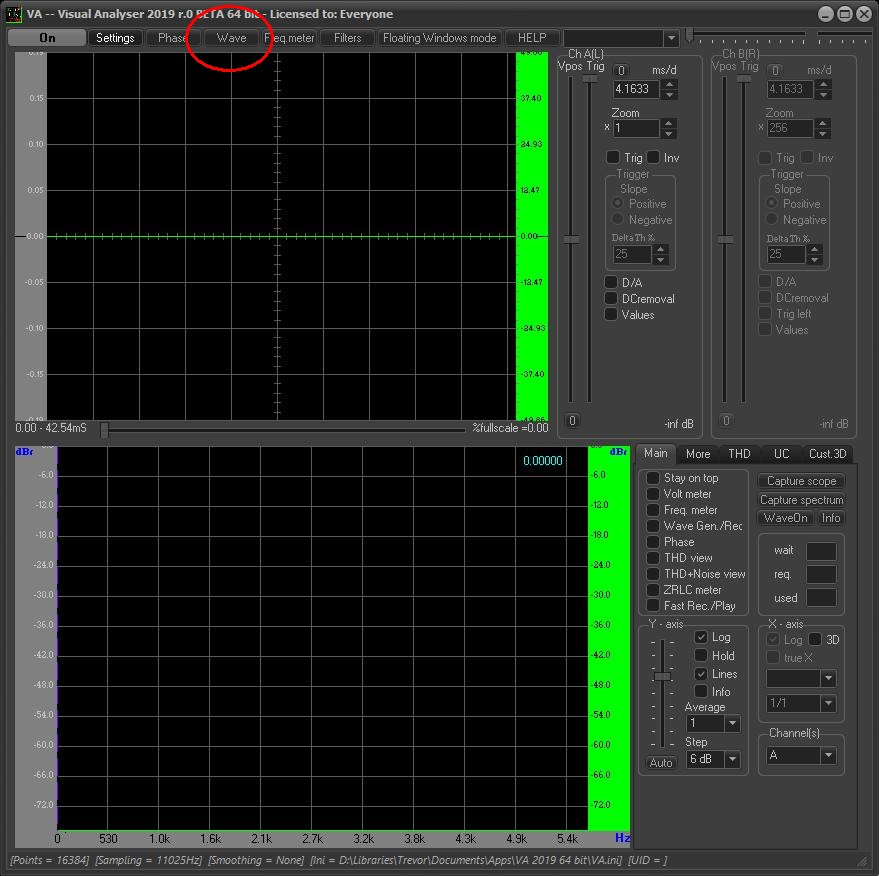
Task: Click Capture spectrum button
Action: (x=801, y=499)
